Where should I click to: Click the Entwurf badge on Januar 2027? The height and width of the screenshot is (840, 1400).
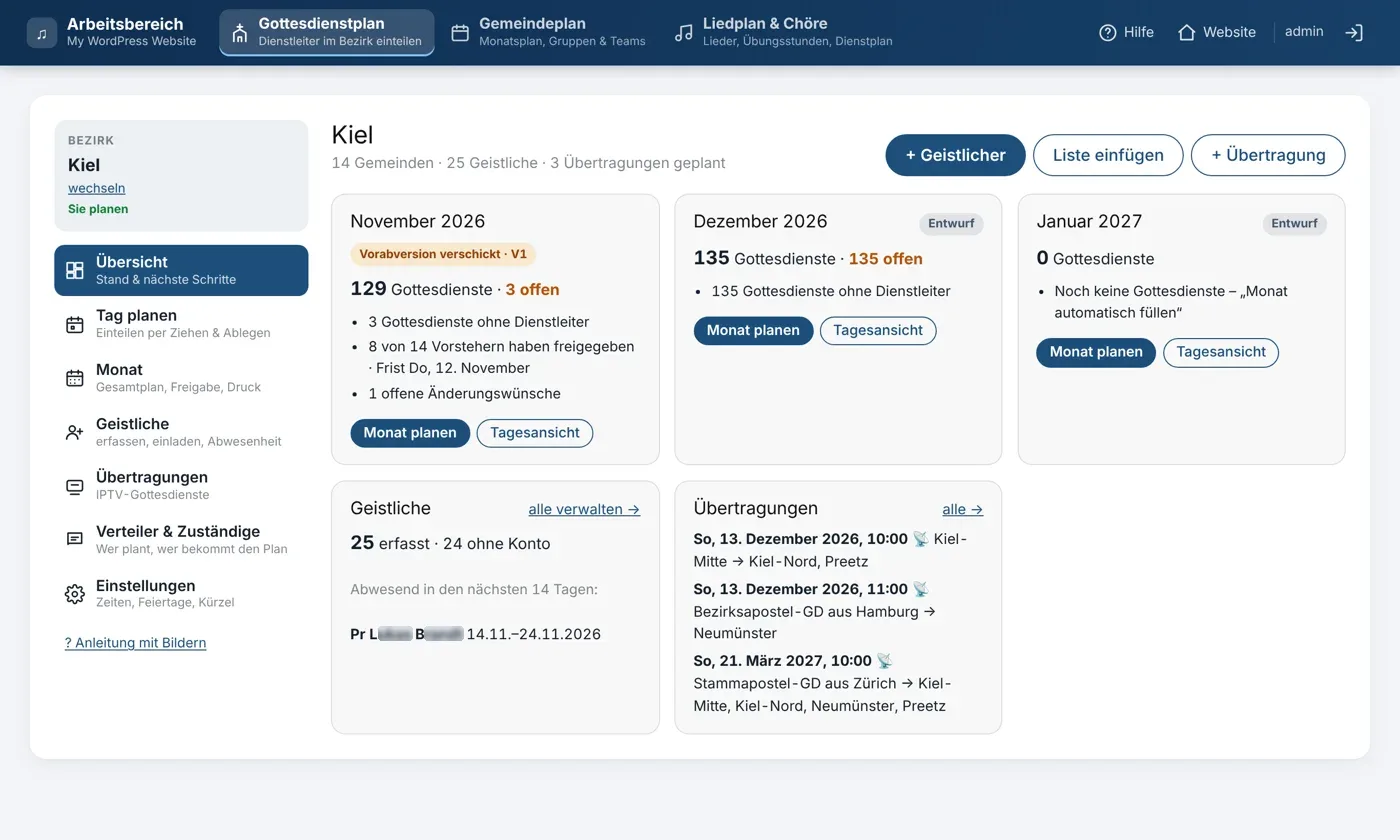point(1294,223)
